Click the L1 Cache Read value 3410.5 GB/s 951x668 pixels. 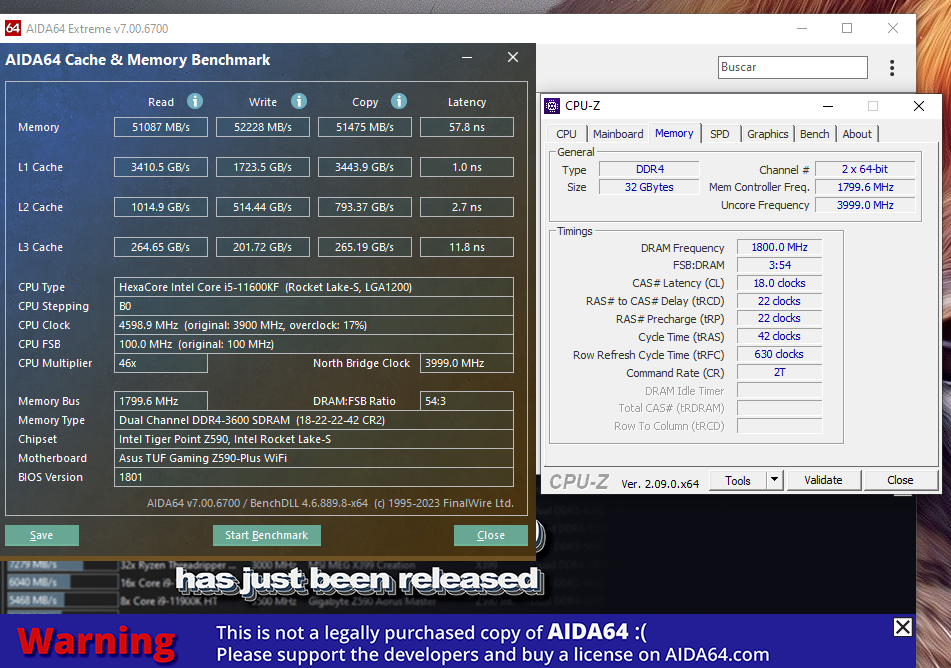click(x=161, y=167)
